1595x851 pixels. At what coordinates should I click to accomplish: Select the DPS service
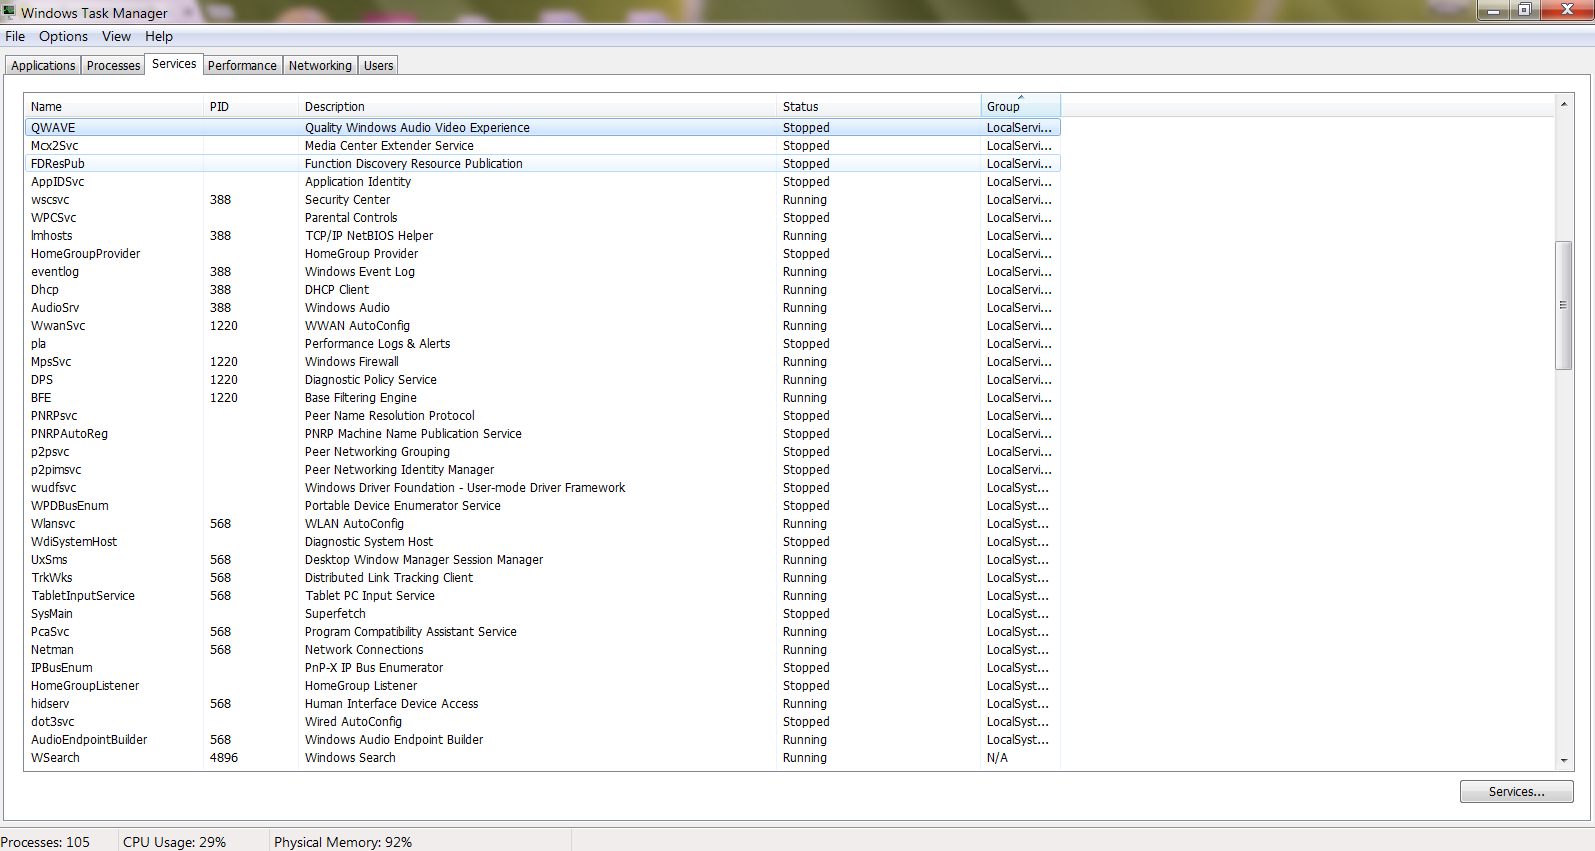click(x=542, y=379)
